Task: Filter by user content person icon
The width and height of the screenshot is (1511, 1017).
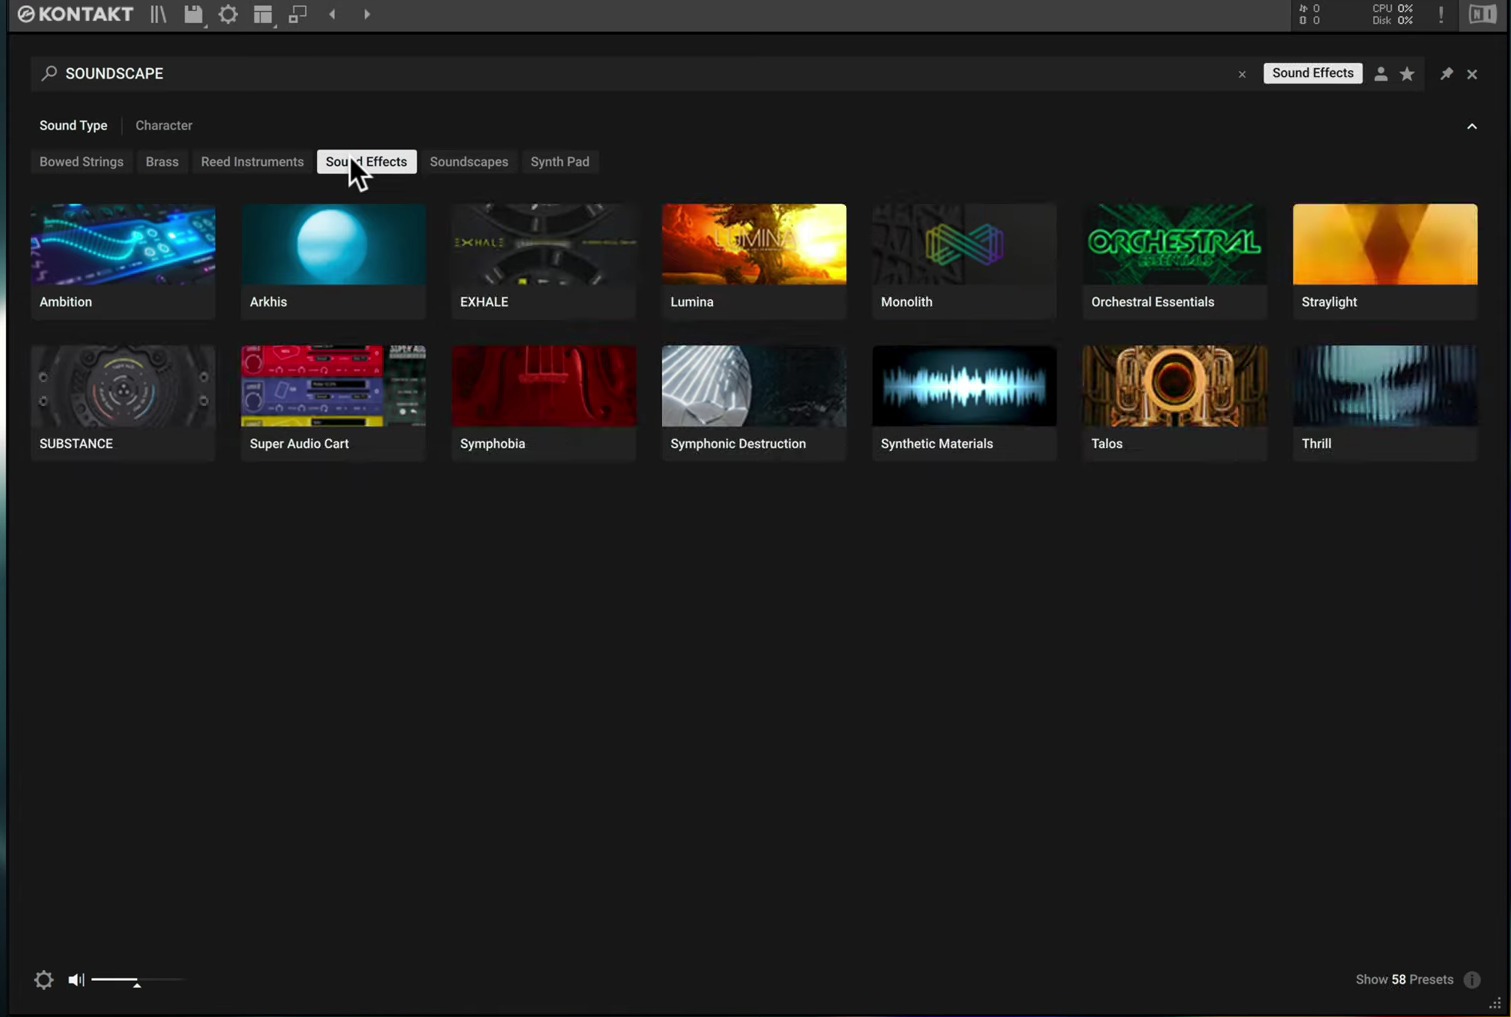Action: [1380, 74]
